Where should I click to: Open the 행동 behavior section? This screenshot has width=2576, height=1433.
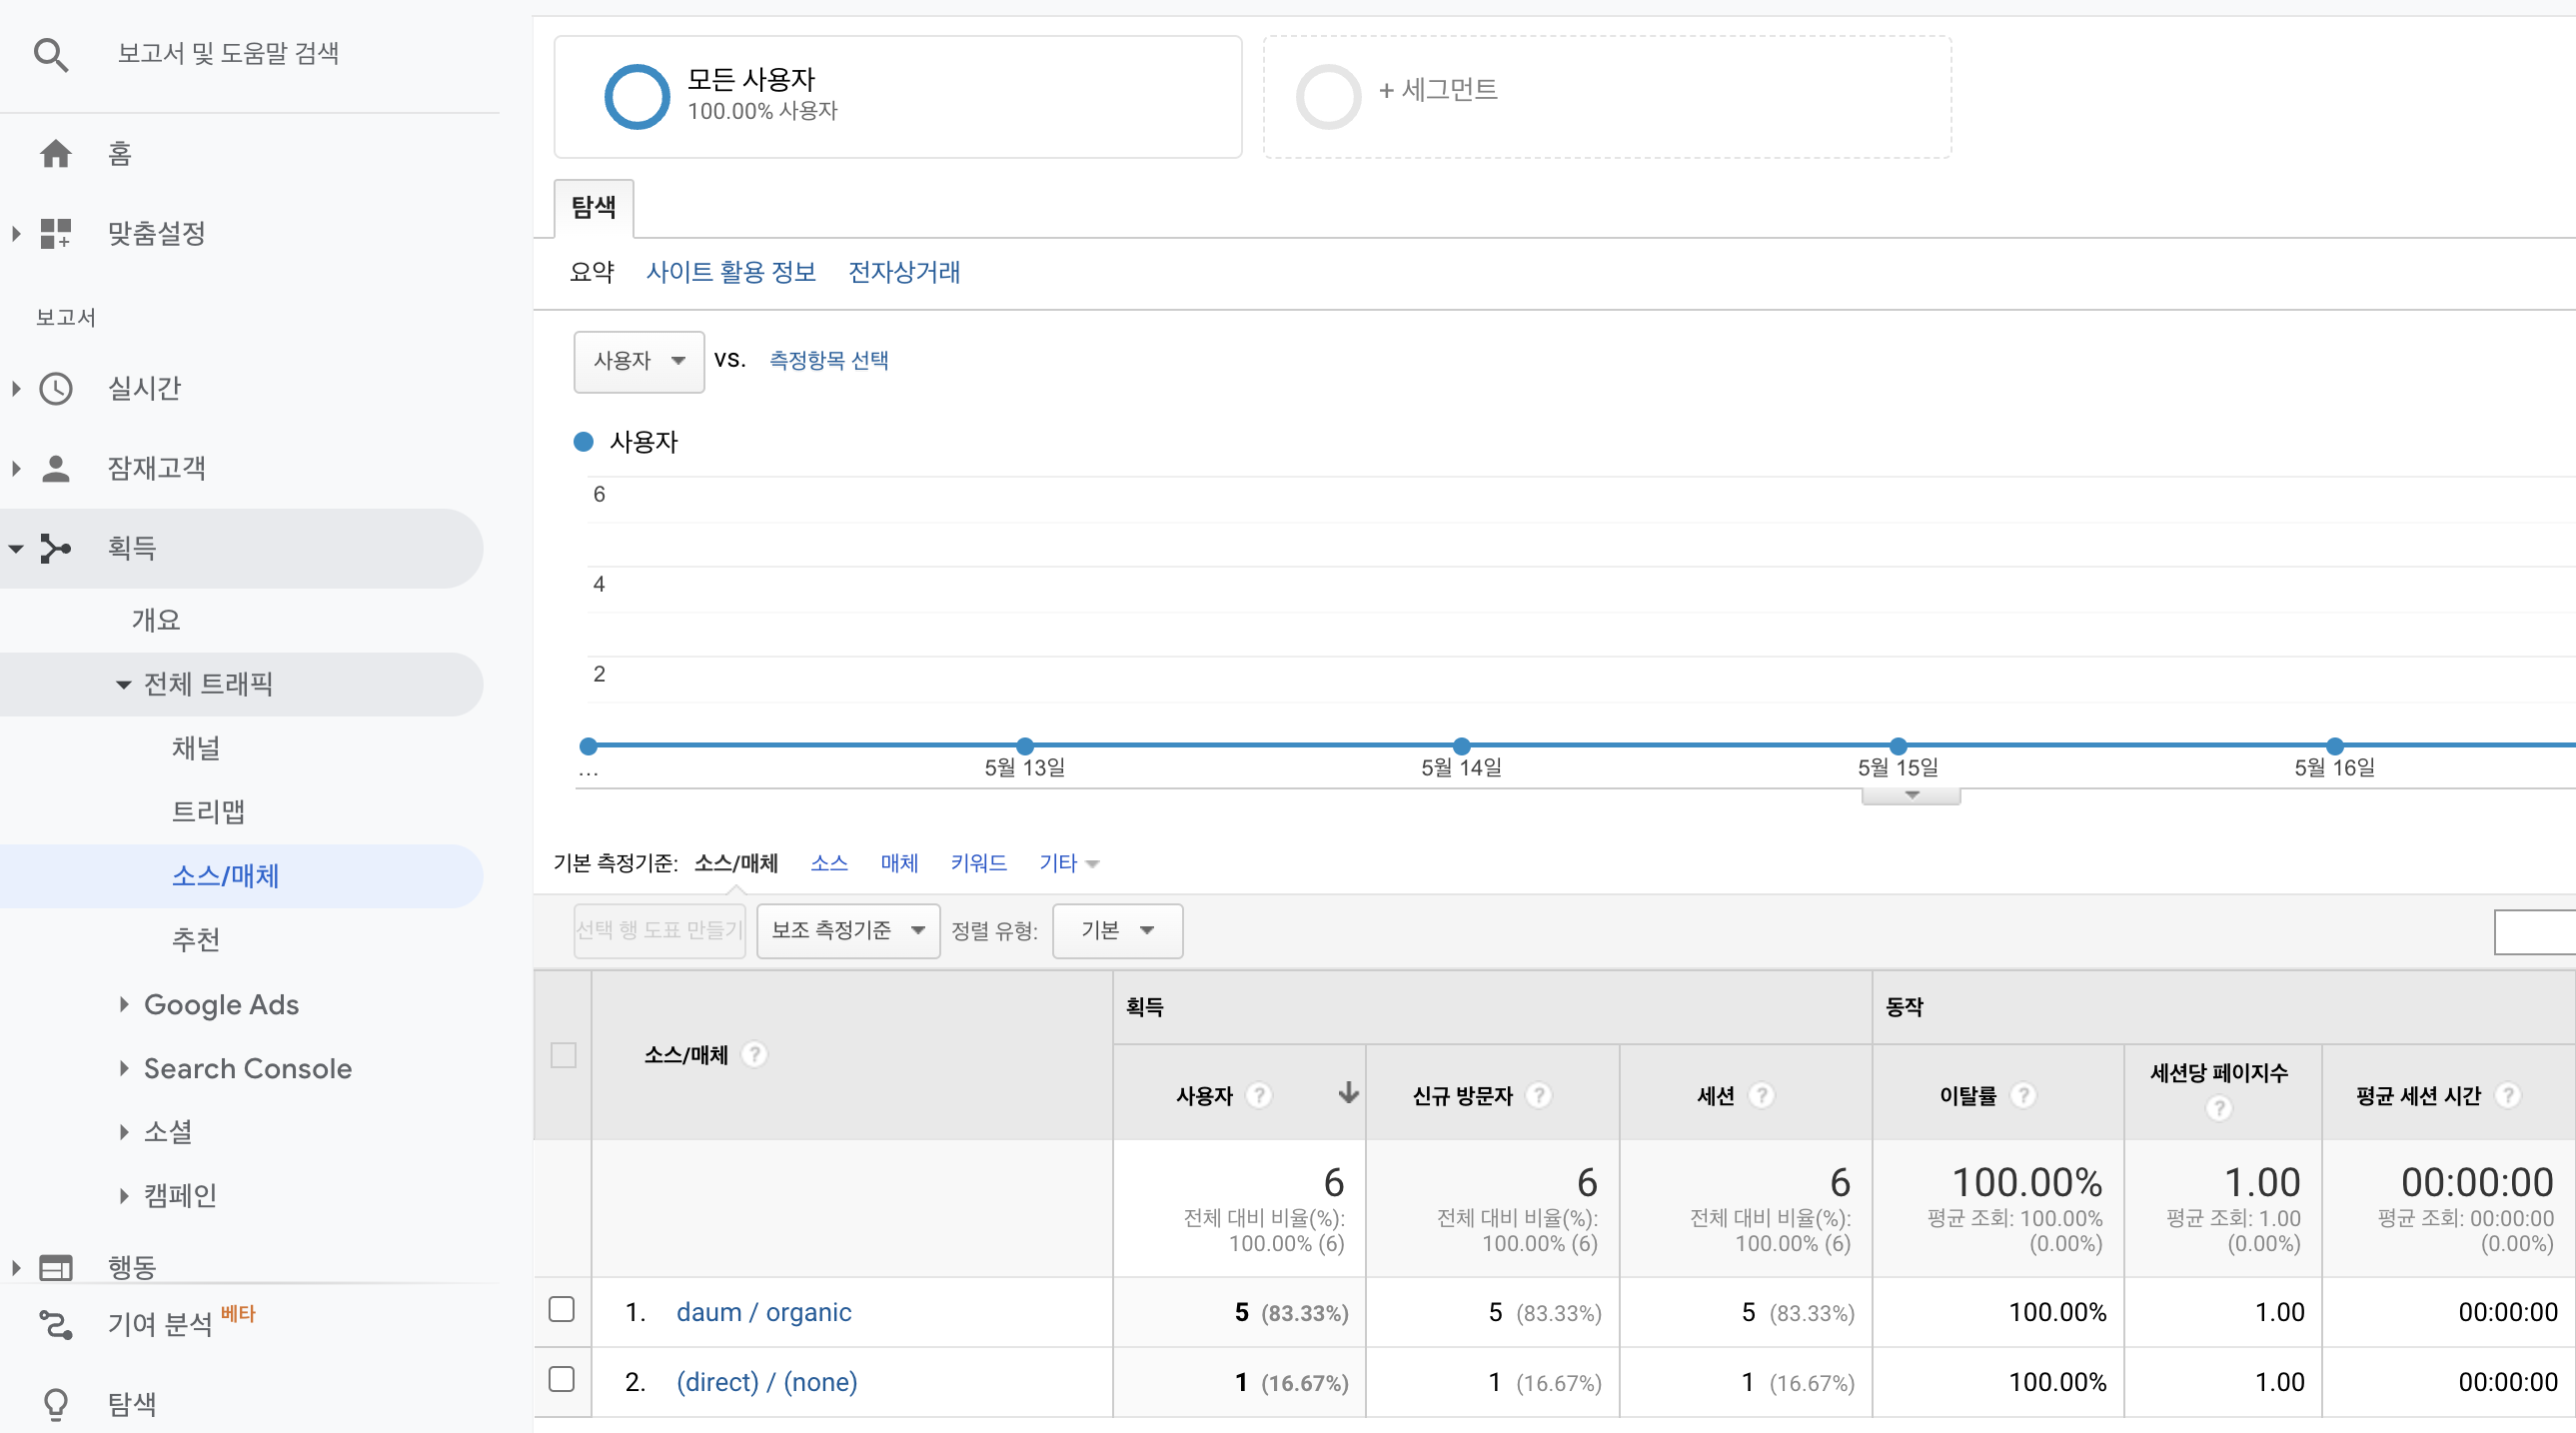(x=56, y=1266)
